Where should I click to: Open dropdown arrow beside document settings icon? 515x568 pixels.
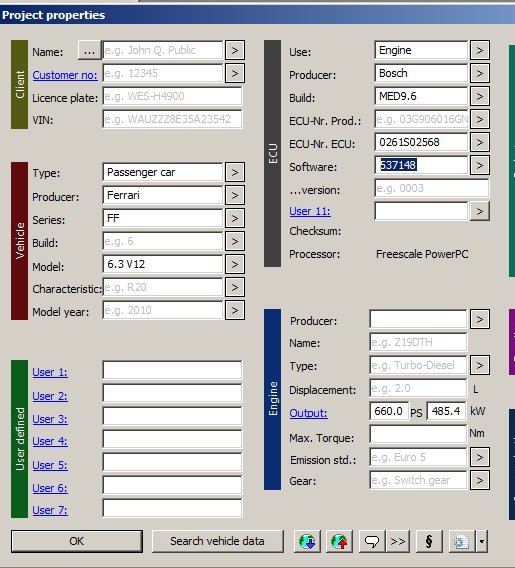(x=481, y=541)
